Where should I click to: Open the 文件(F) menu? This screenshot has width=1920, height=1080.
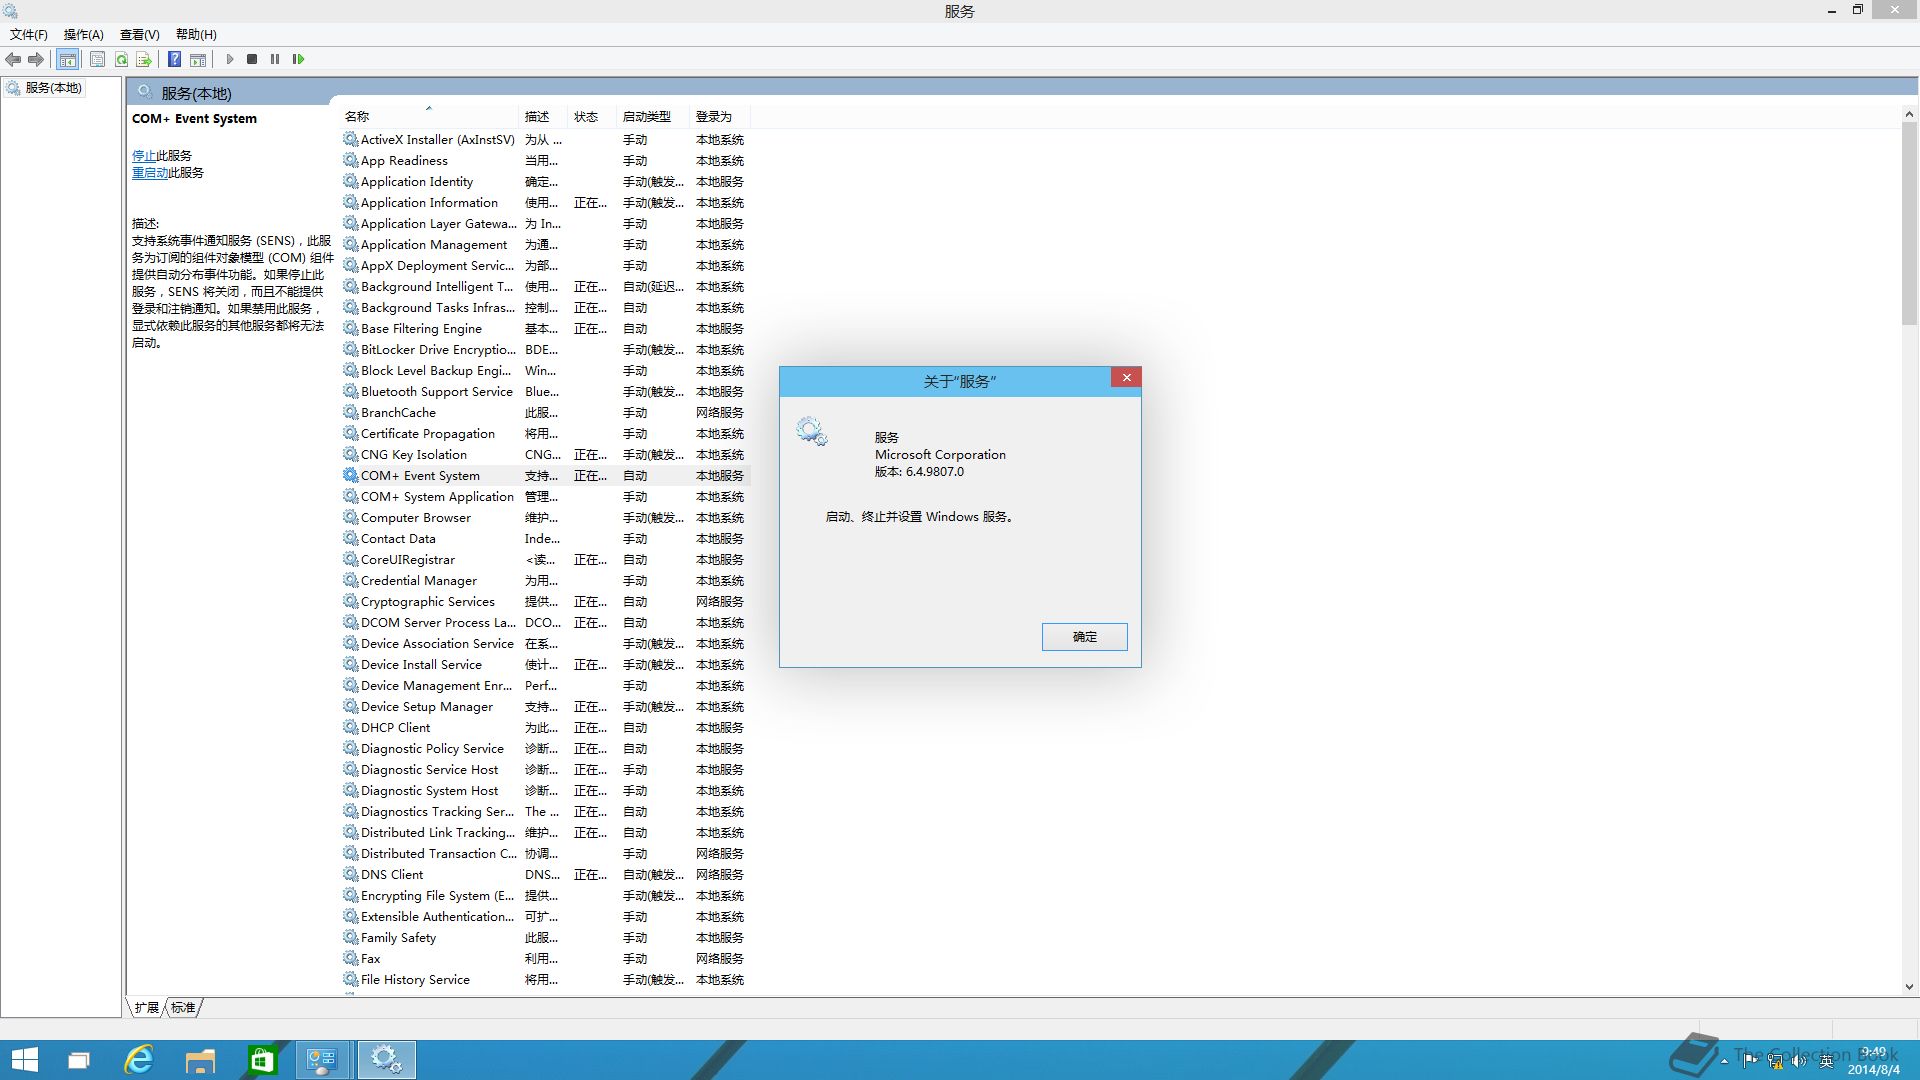coord(29,34)
